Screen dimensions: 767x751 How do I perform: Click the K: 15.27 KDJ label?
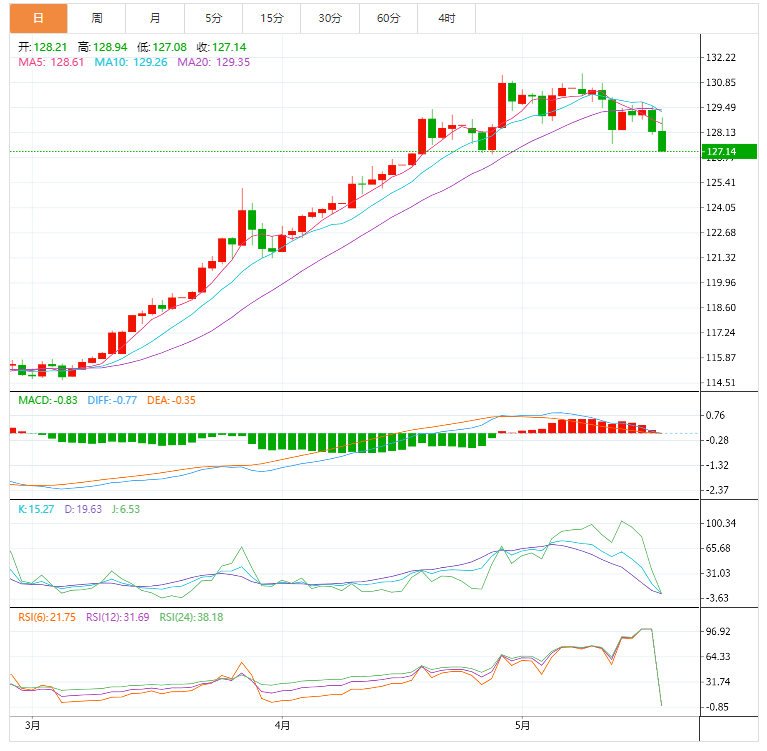(x=38, y=508)
